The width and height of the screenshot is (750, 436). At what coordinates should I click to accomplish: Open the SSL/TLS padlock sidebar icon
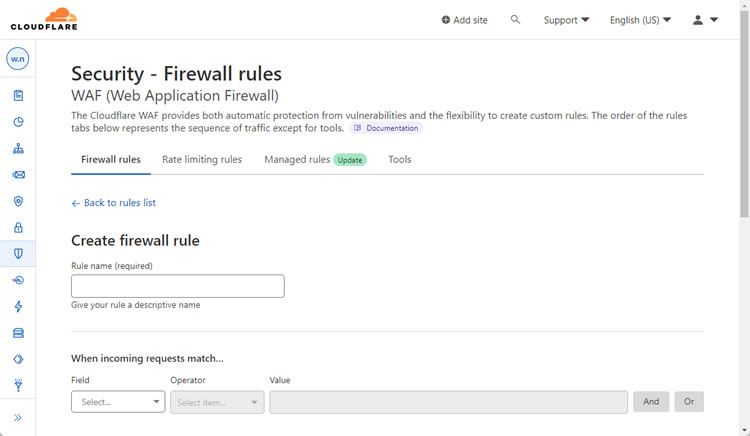tap(18, 228)
